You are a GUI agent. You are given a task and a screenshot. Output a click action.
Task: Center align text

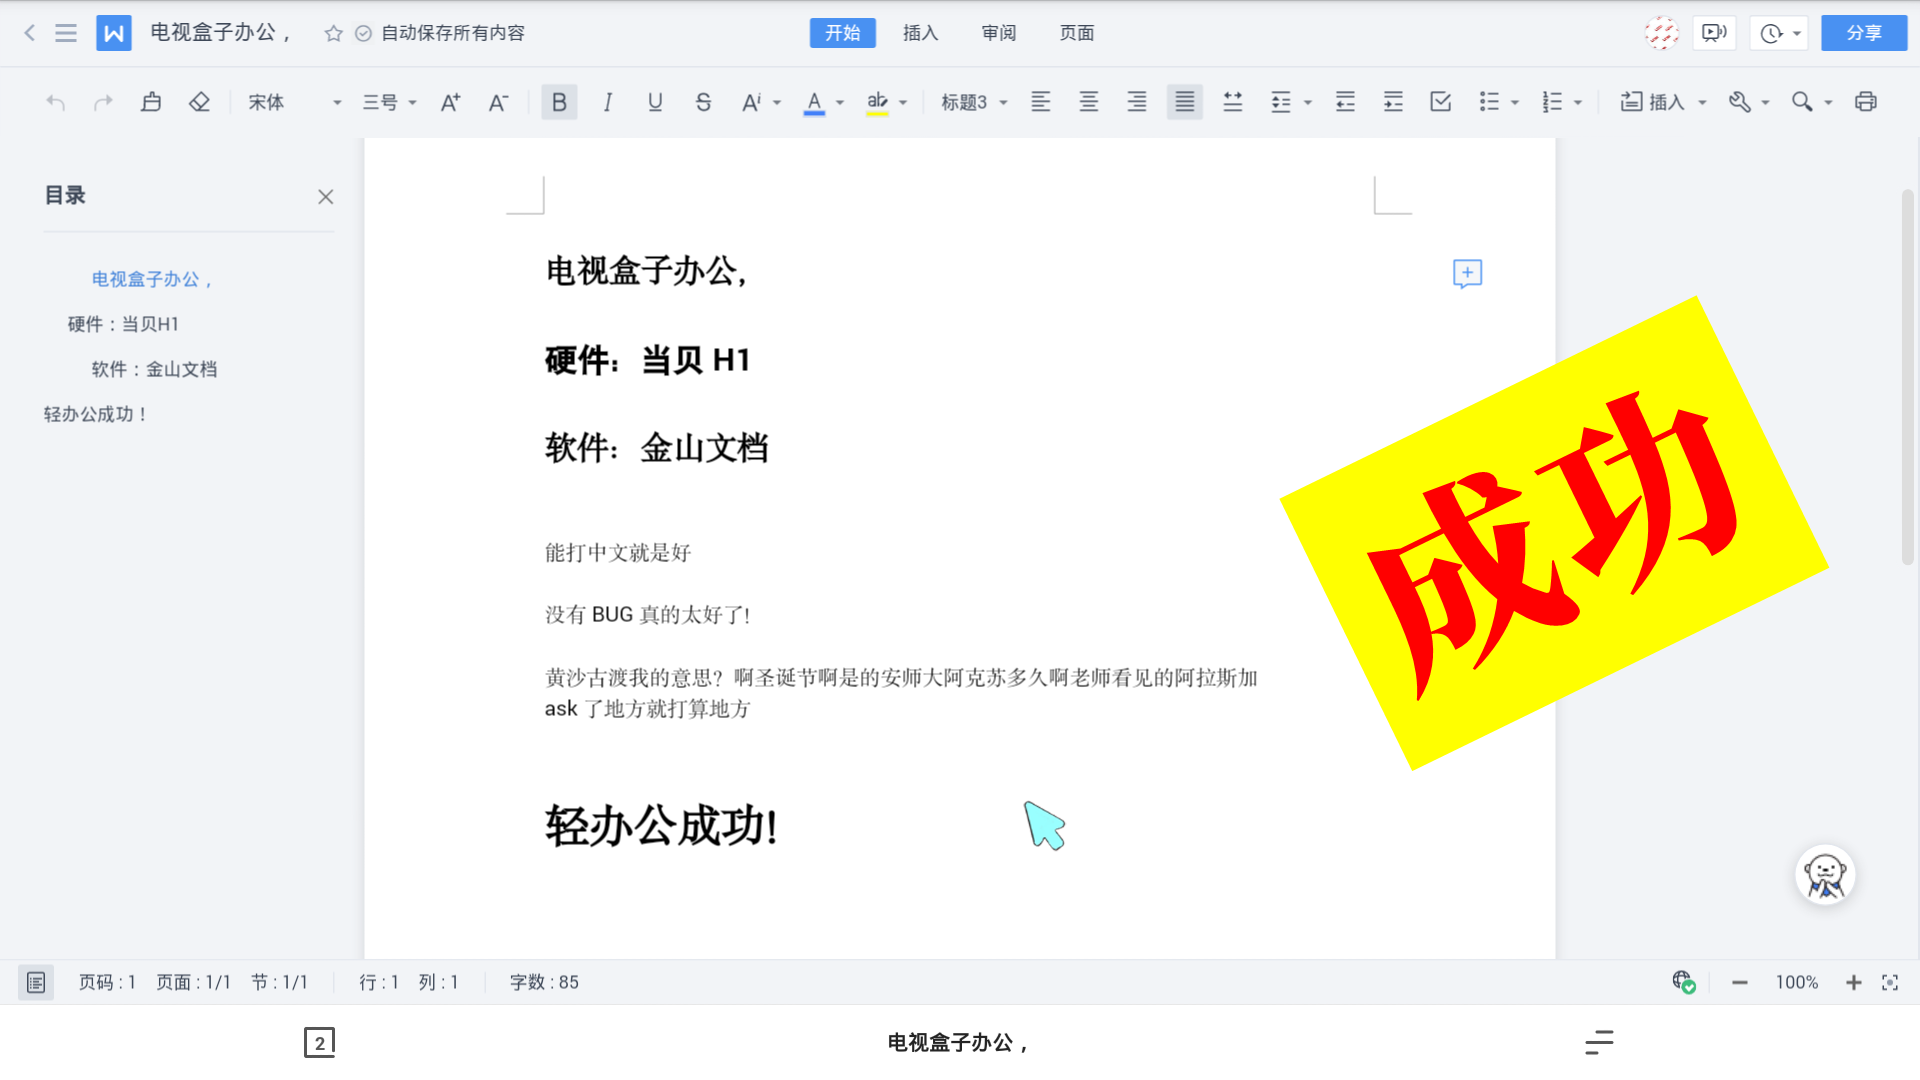click(1088, 102)
